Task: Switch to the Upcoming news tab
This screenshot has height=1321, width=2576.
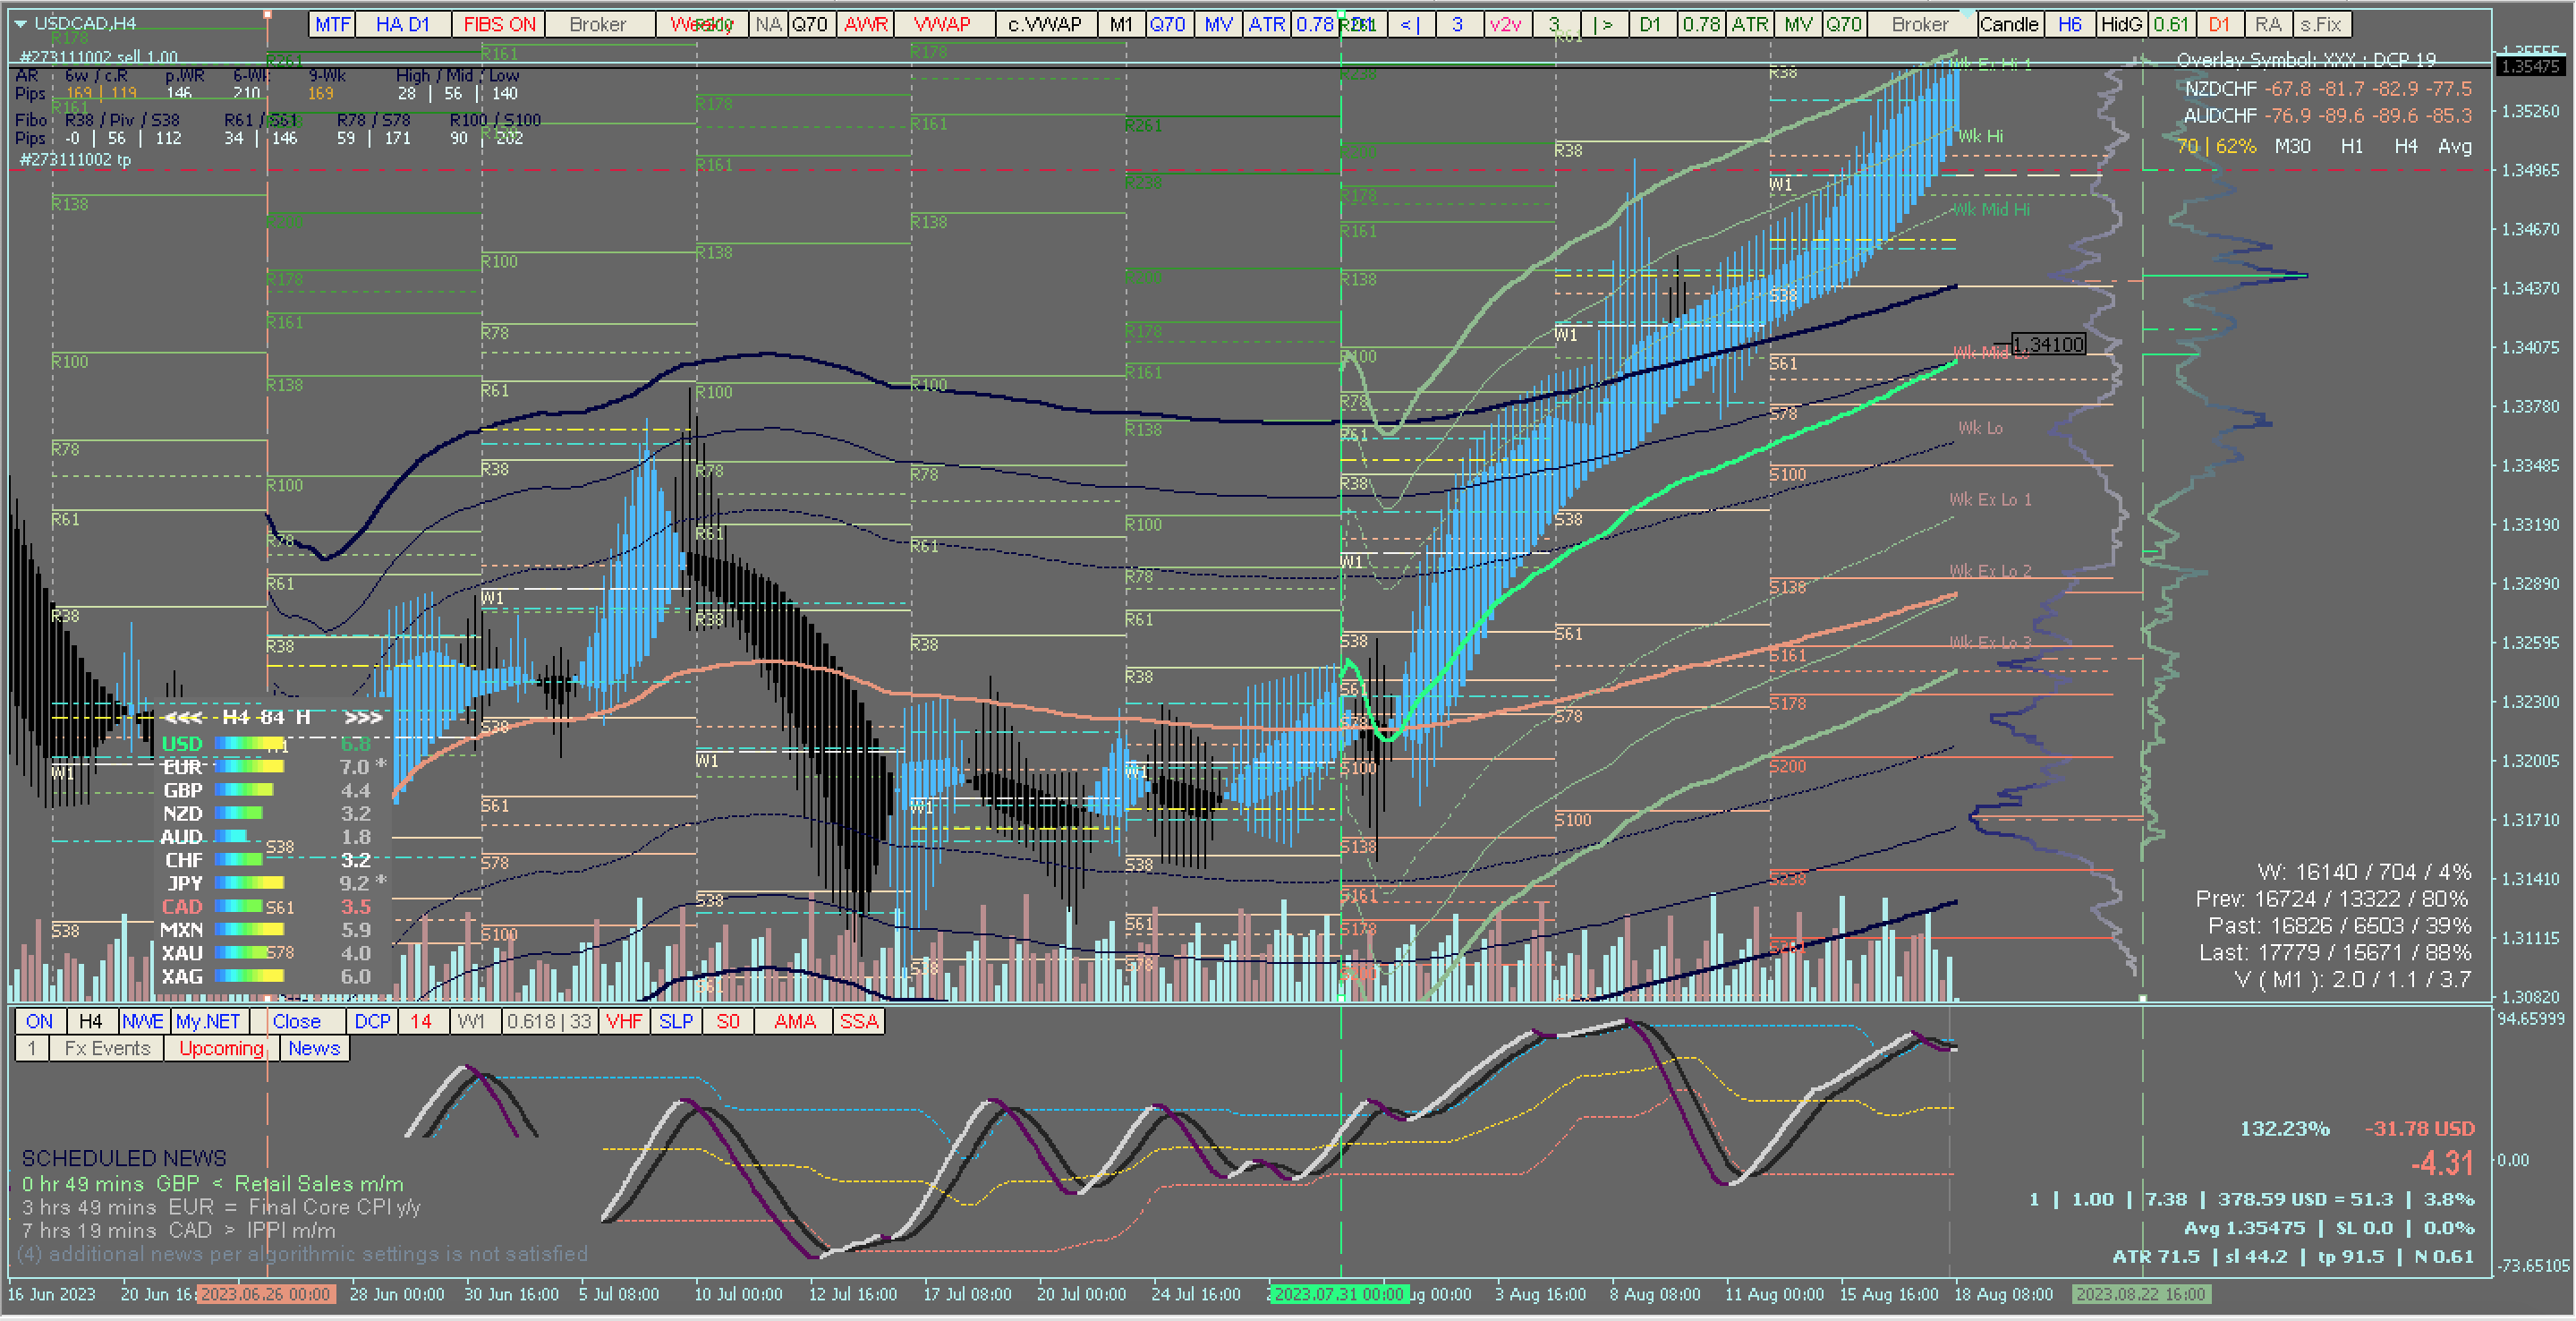Action: click(221, 1048)
